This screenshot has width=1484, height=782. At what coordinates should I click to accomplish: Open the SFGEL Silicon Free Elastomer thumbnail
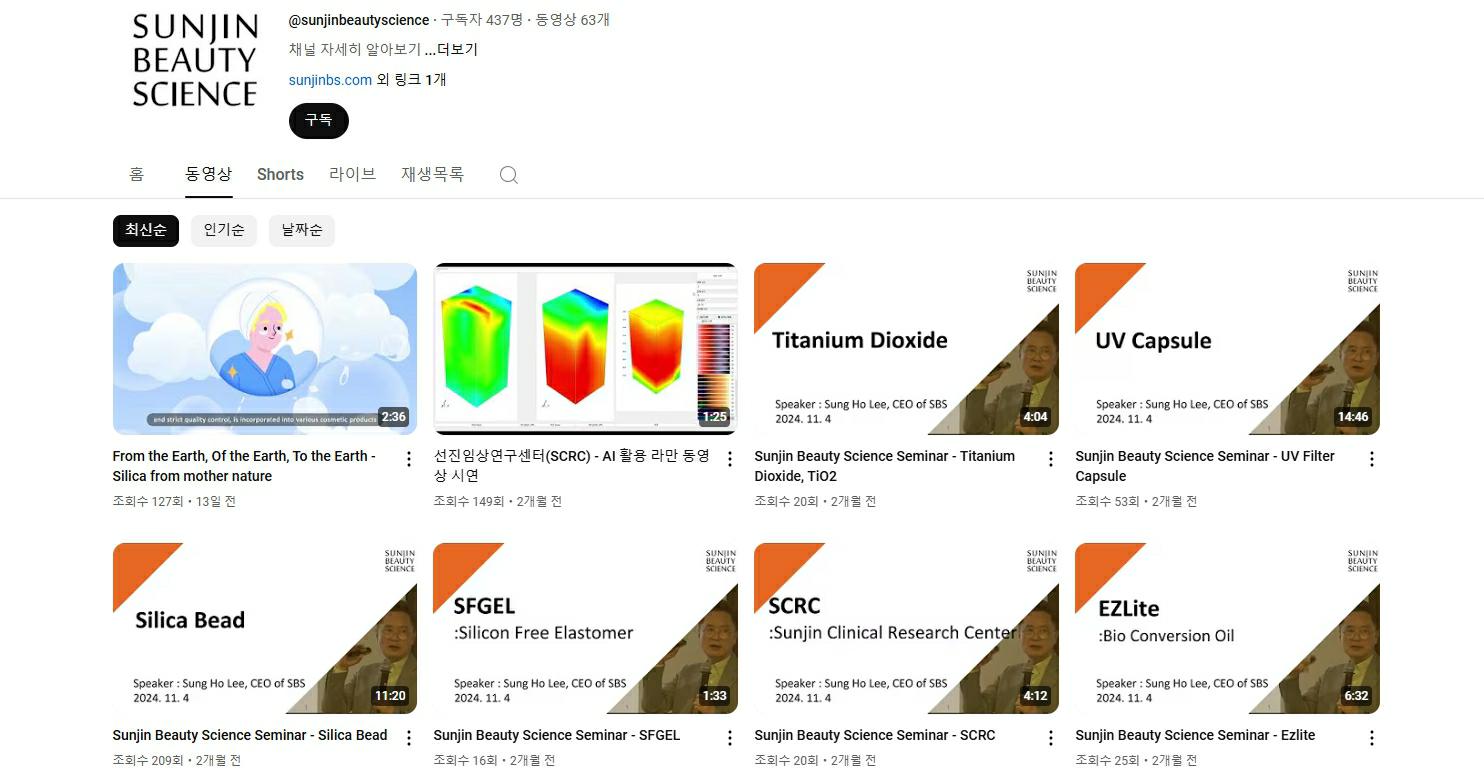point(585,628)
